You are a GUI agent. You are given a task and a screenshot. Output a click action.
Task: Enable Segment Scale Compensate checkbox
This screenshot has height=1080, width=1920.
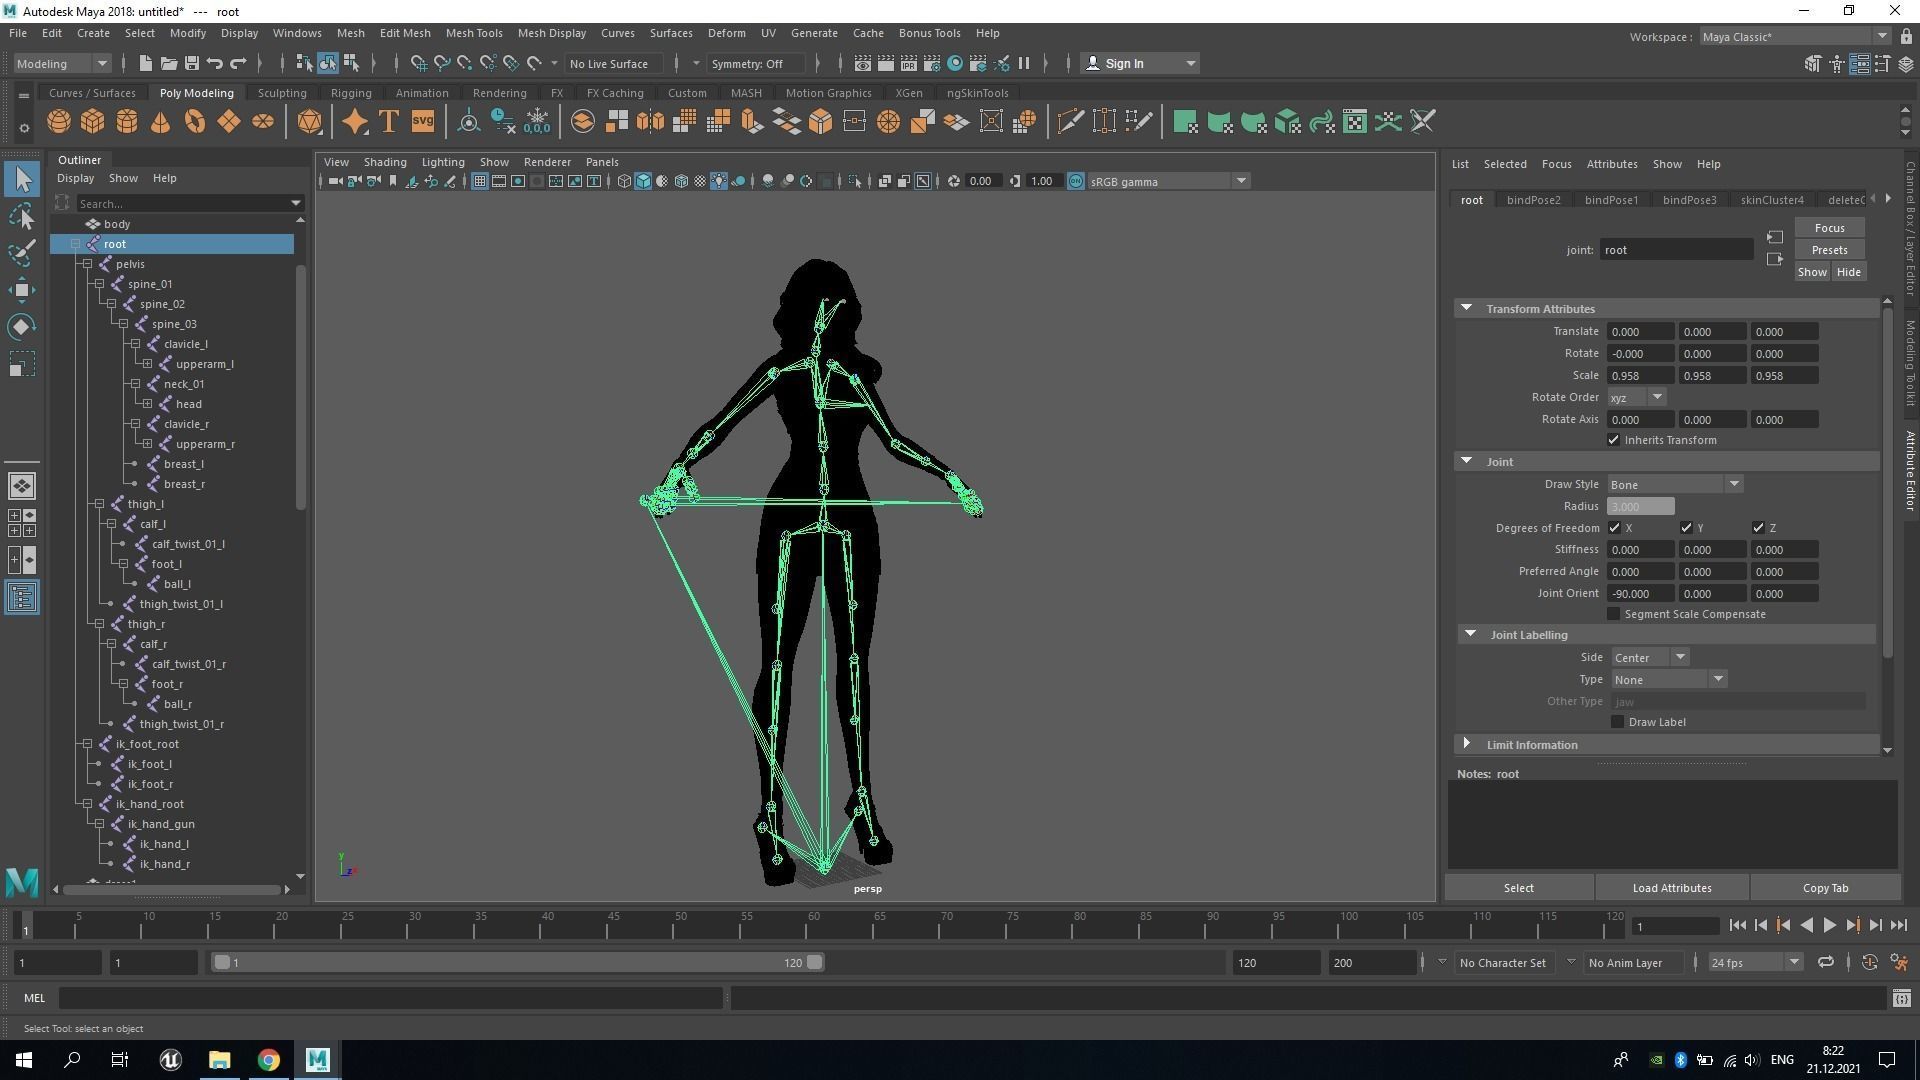(1613, 614)
